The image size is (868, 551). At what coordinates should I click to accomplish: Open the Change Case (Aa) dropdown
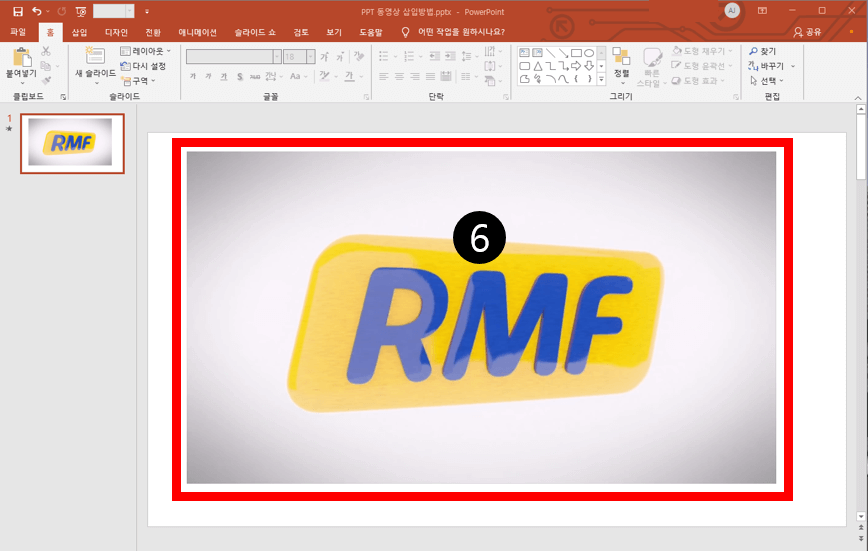tap(298, 76)
